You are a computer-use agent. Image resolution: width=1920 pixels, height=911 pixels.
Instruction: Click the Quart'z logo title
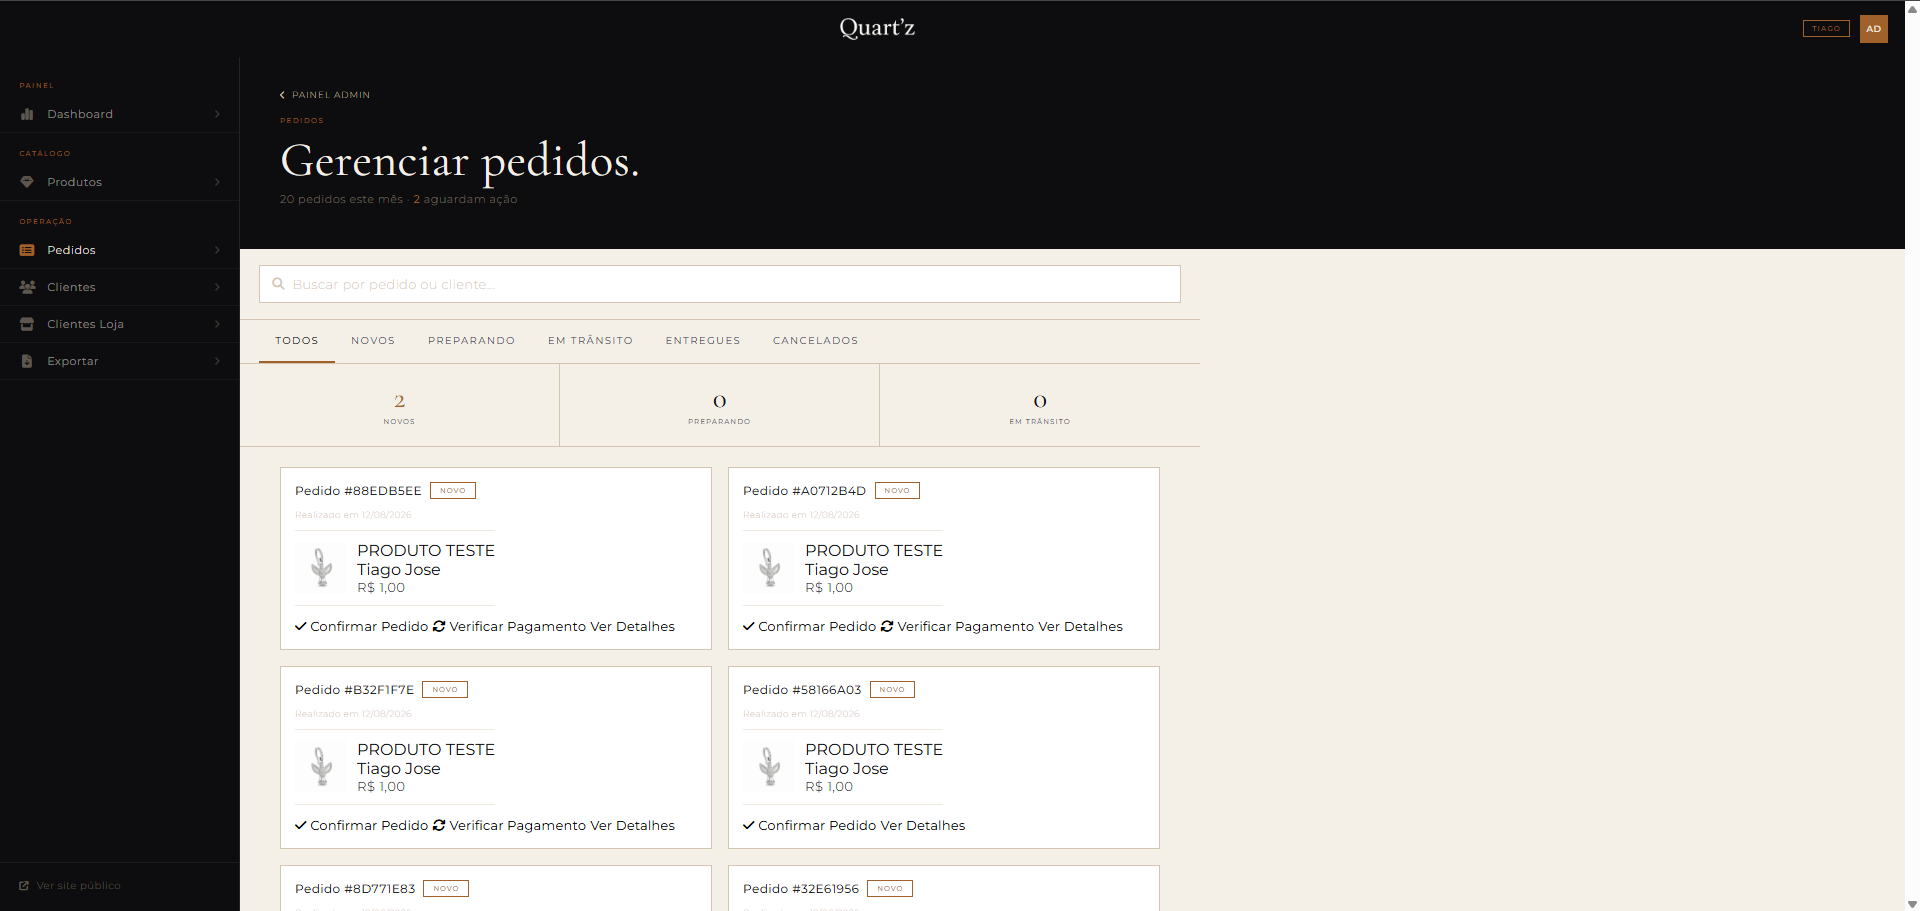click(877, 28)
